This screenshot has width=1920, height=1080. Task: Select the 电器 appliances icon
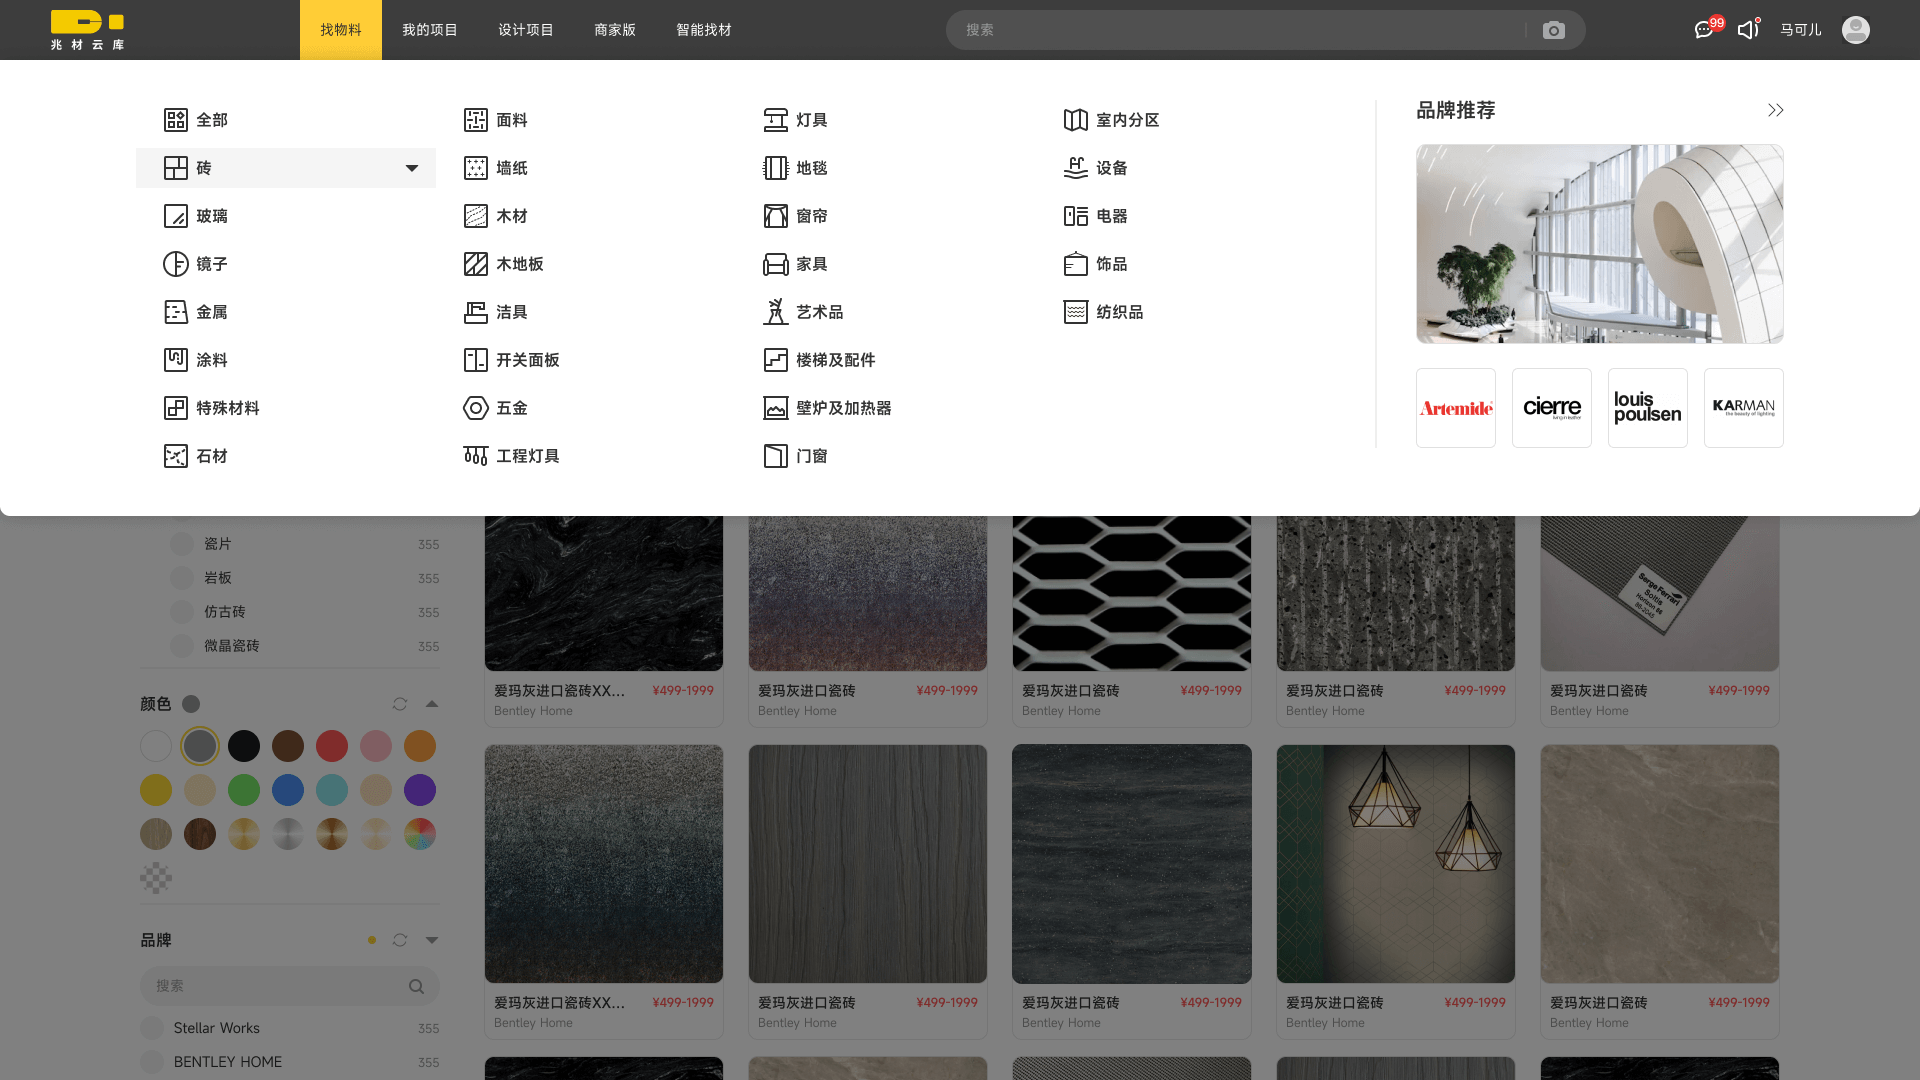[x=1076, y=216]
